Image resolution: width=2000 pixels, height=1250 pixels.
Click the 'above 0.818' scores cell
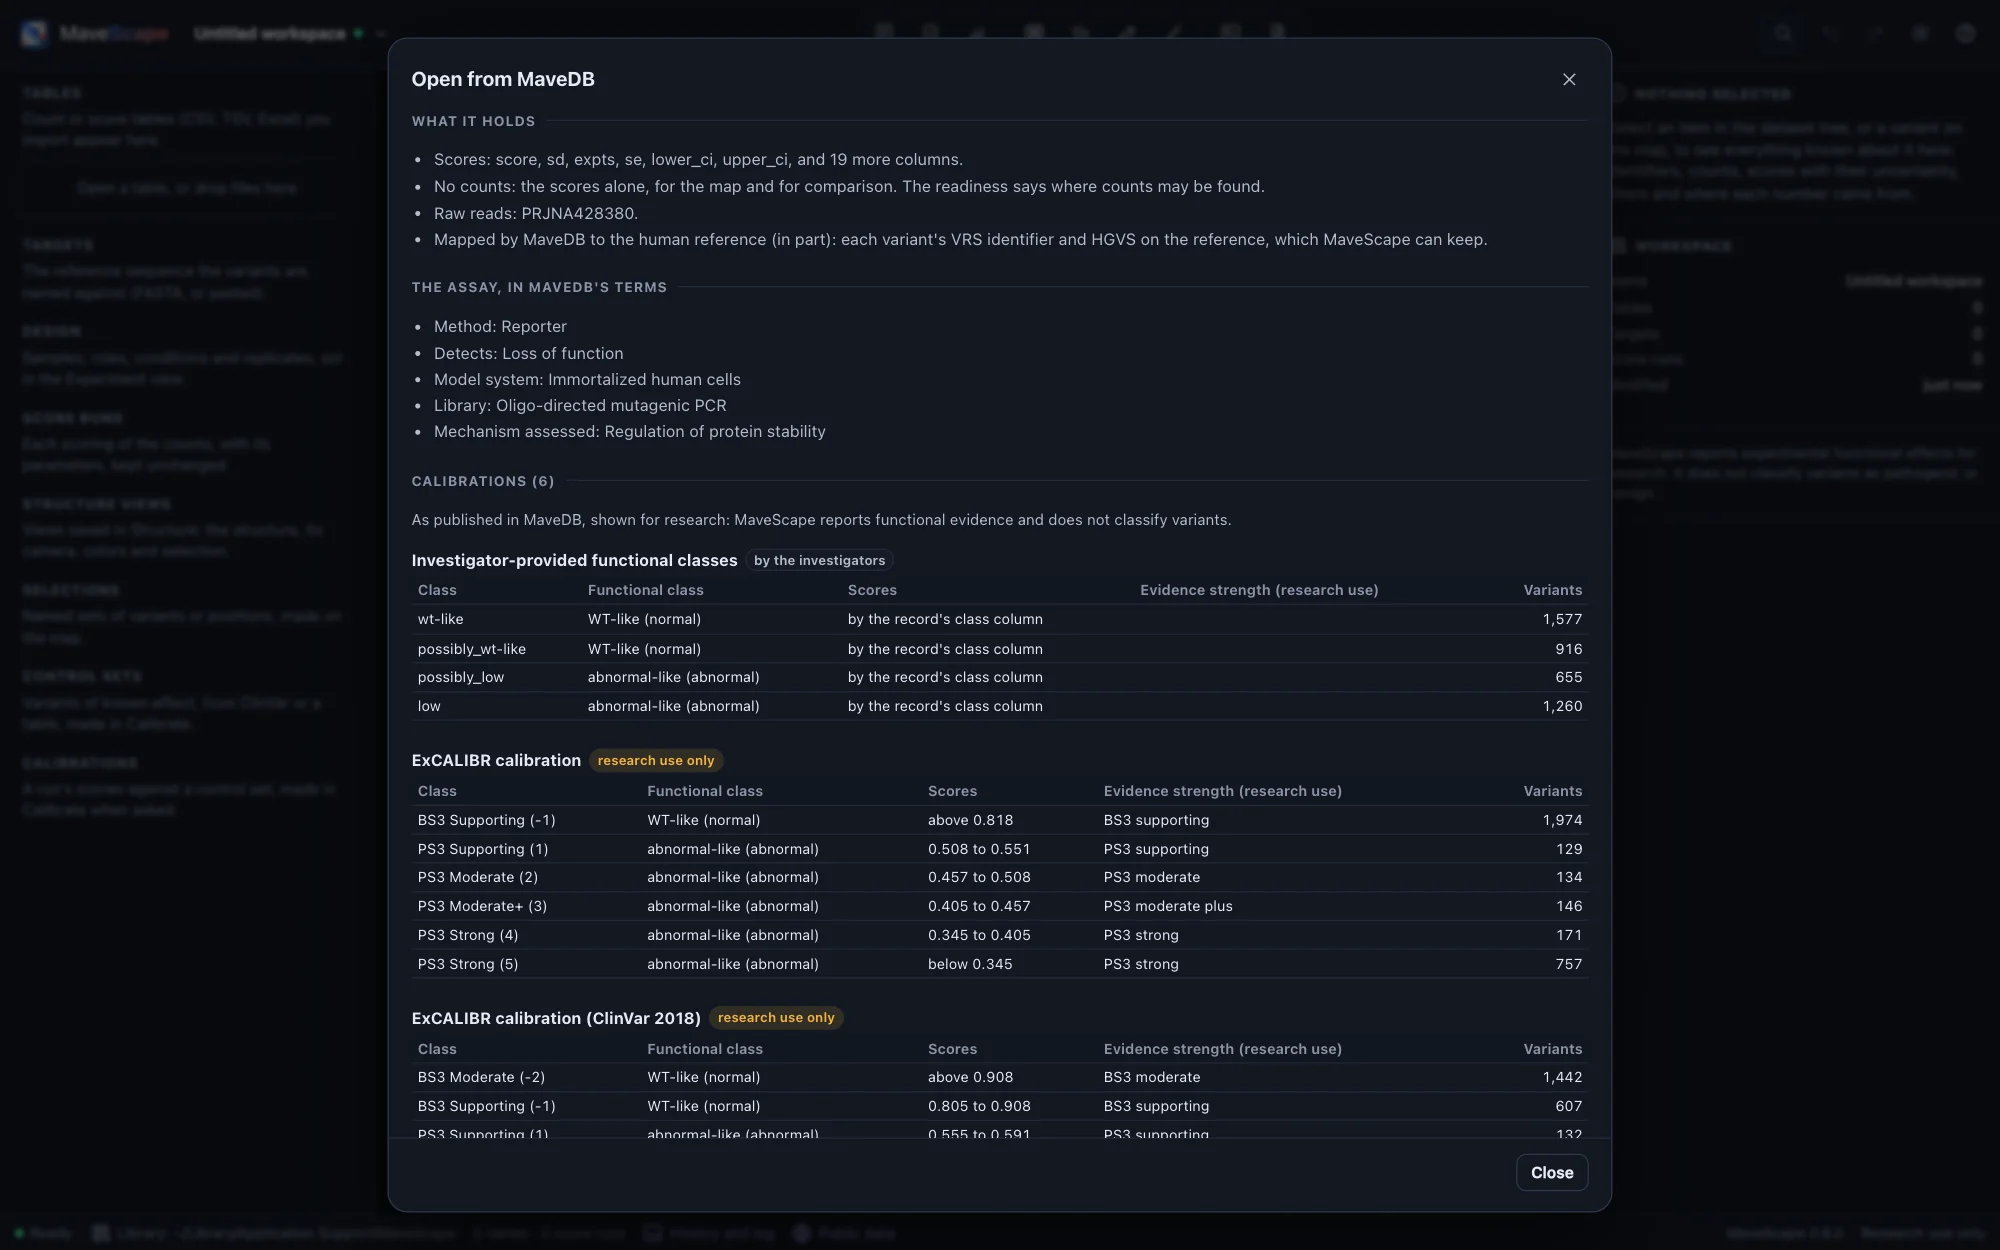click(x=970, y=820)
